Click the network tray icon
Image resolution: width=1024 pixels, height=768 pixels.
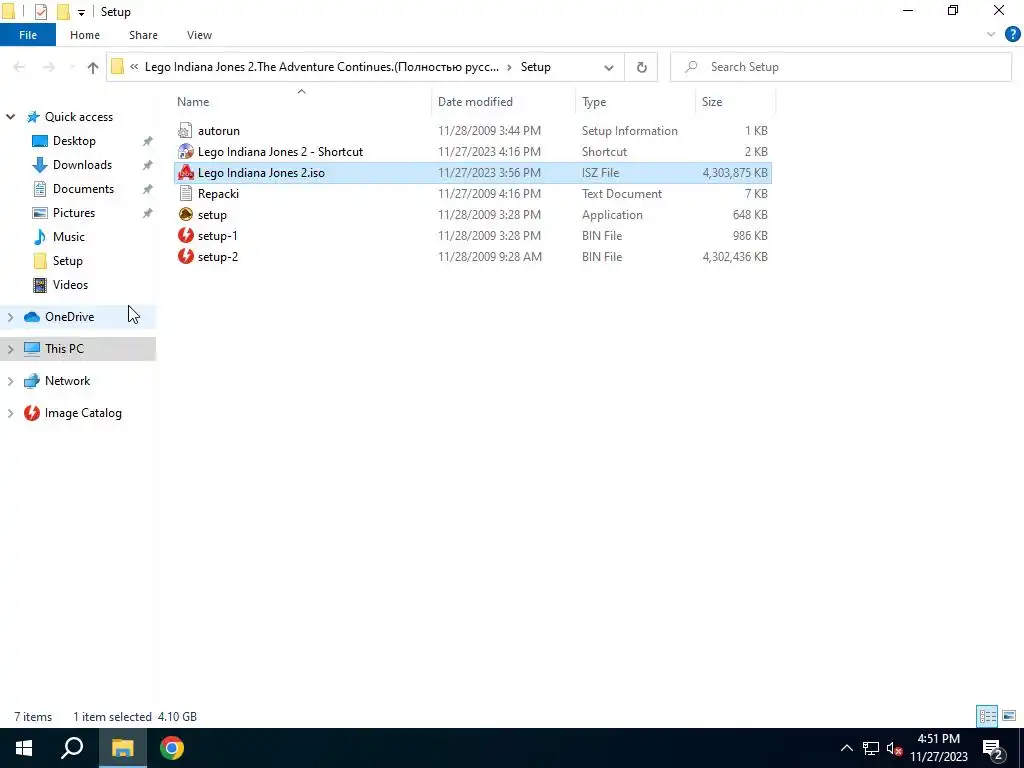click(871, 748)
